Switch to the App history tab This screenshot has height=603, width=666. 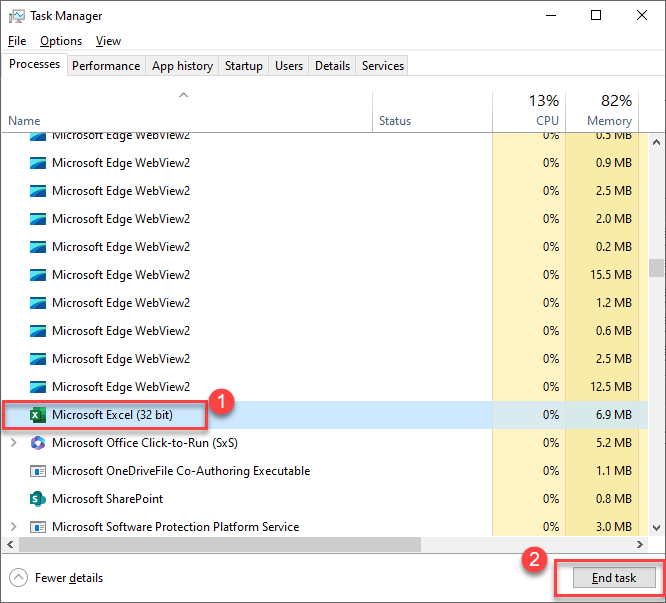click(x=182, y=66)
